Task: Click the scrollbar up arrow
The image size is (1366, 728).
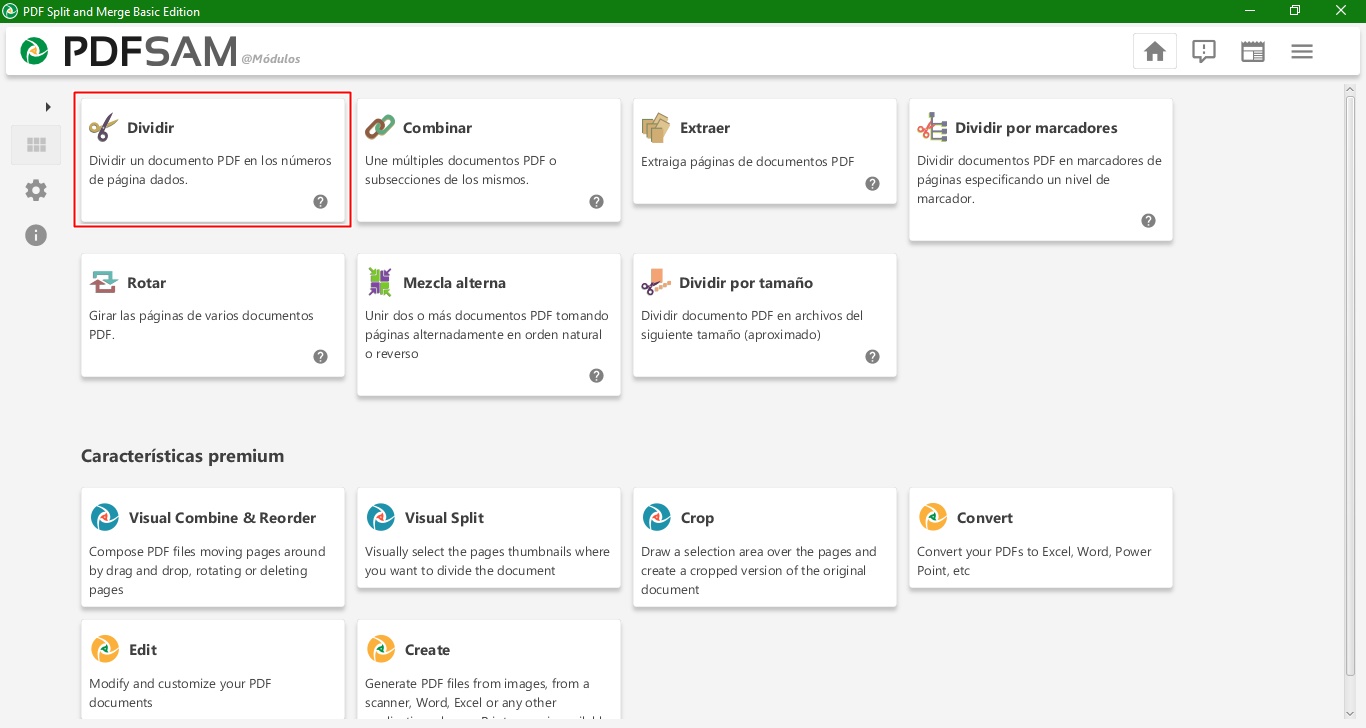Action: click(x=1351, y=89)
